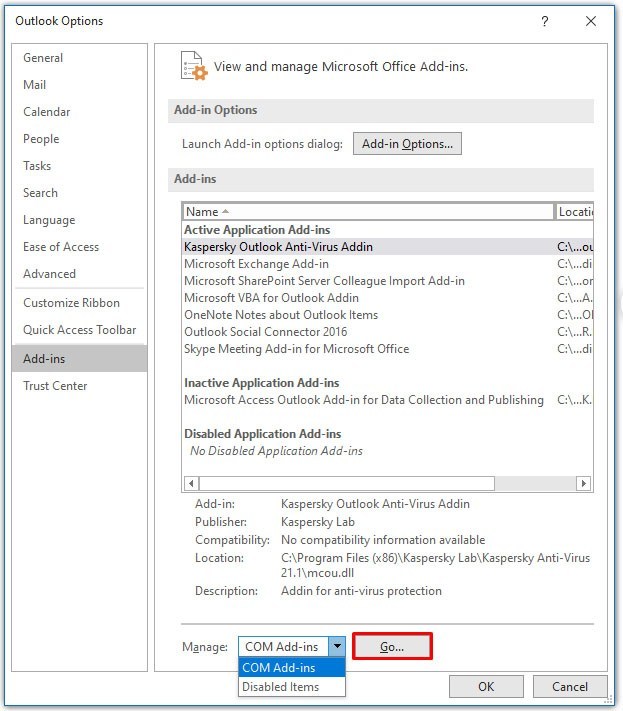Click the Active Application Add-ins group header
Viewport: 623px width, 711px height.
click(257, 230)
